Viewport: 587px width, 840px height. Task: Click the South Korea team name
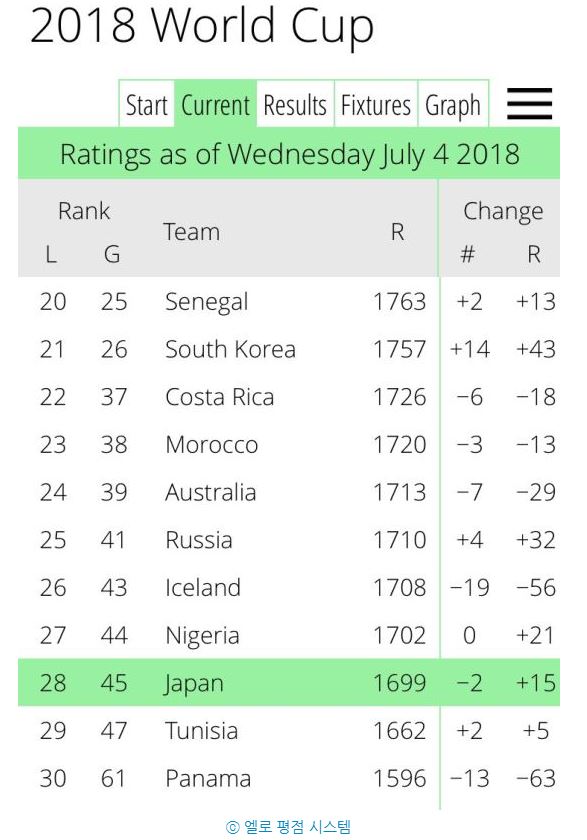[230, 349]
